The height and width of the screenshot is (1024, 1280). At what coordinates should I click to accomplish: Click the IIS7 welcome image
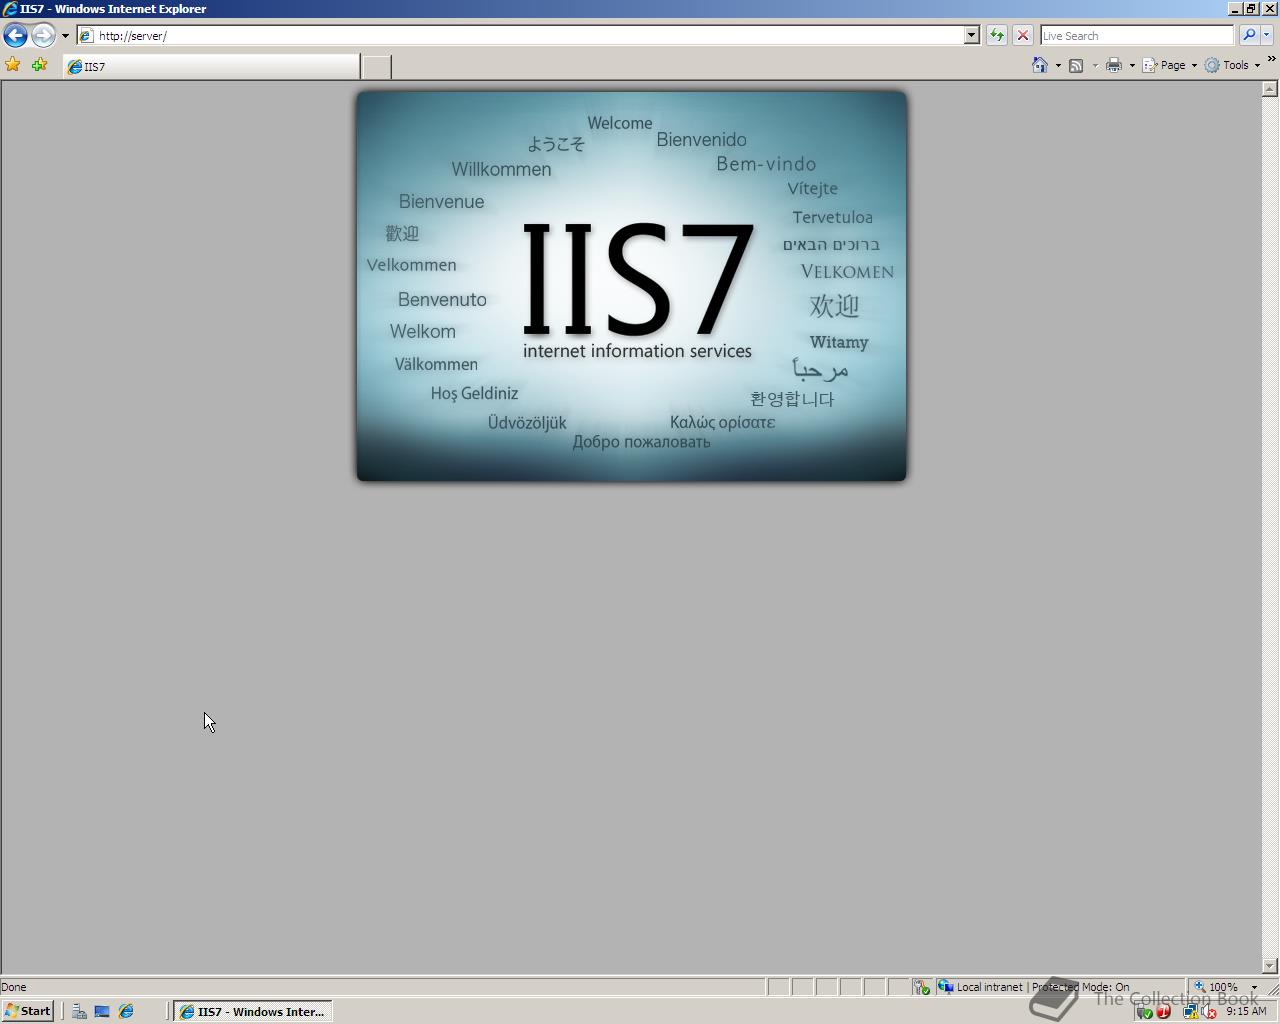tap(632, 286)
